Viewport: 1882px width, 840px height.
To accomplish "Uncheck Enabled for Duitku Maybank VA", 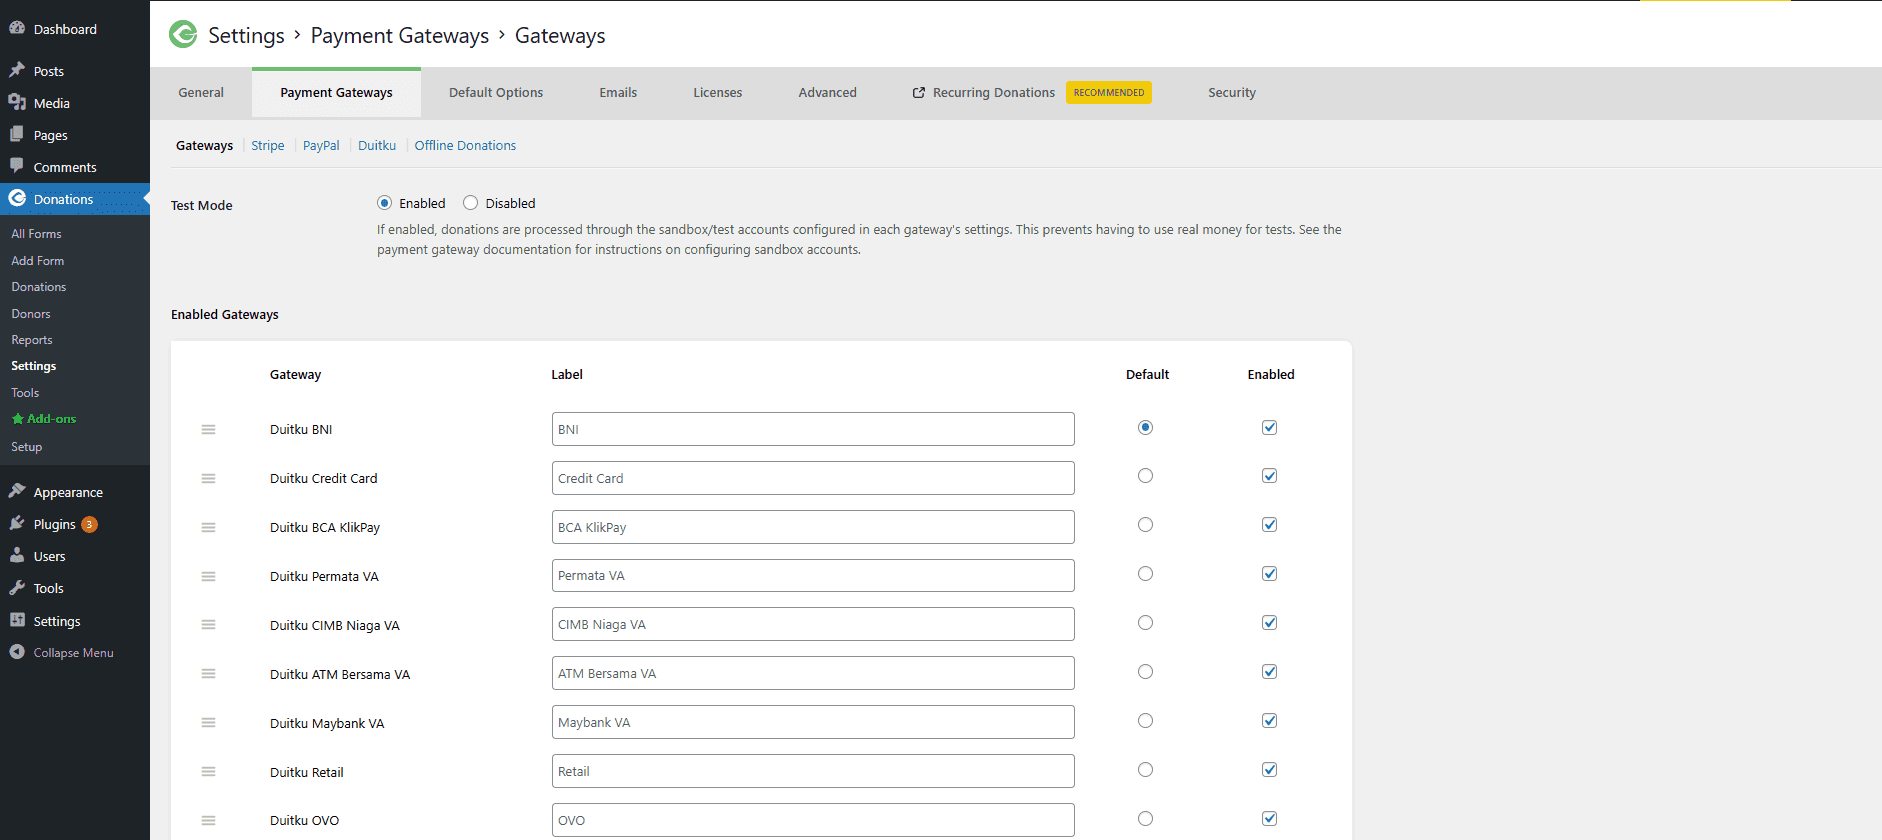I will 1269,721.
